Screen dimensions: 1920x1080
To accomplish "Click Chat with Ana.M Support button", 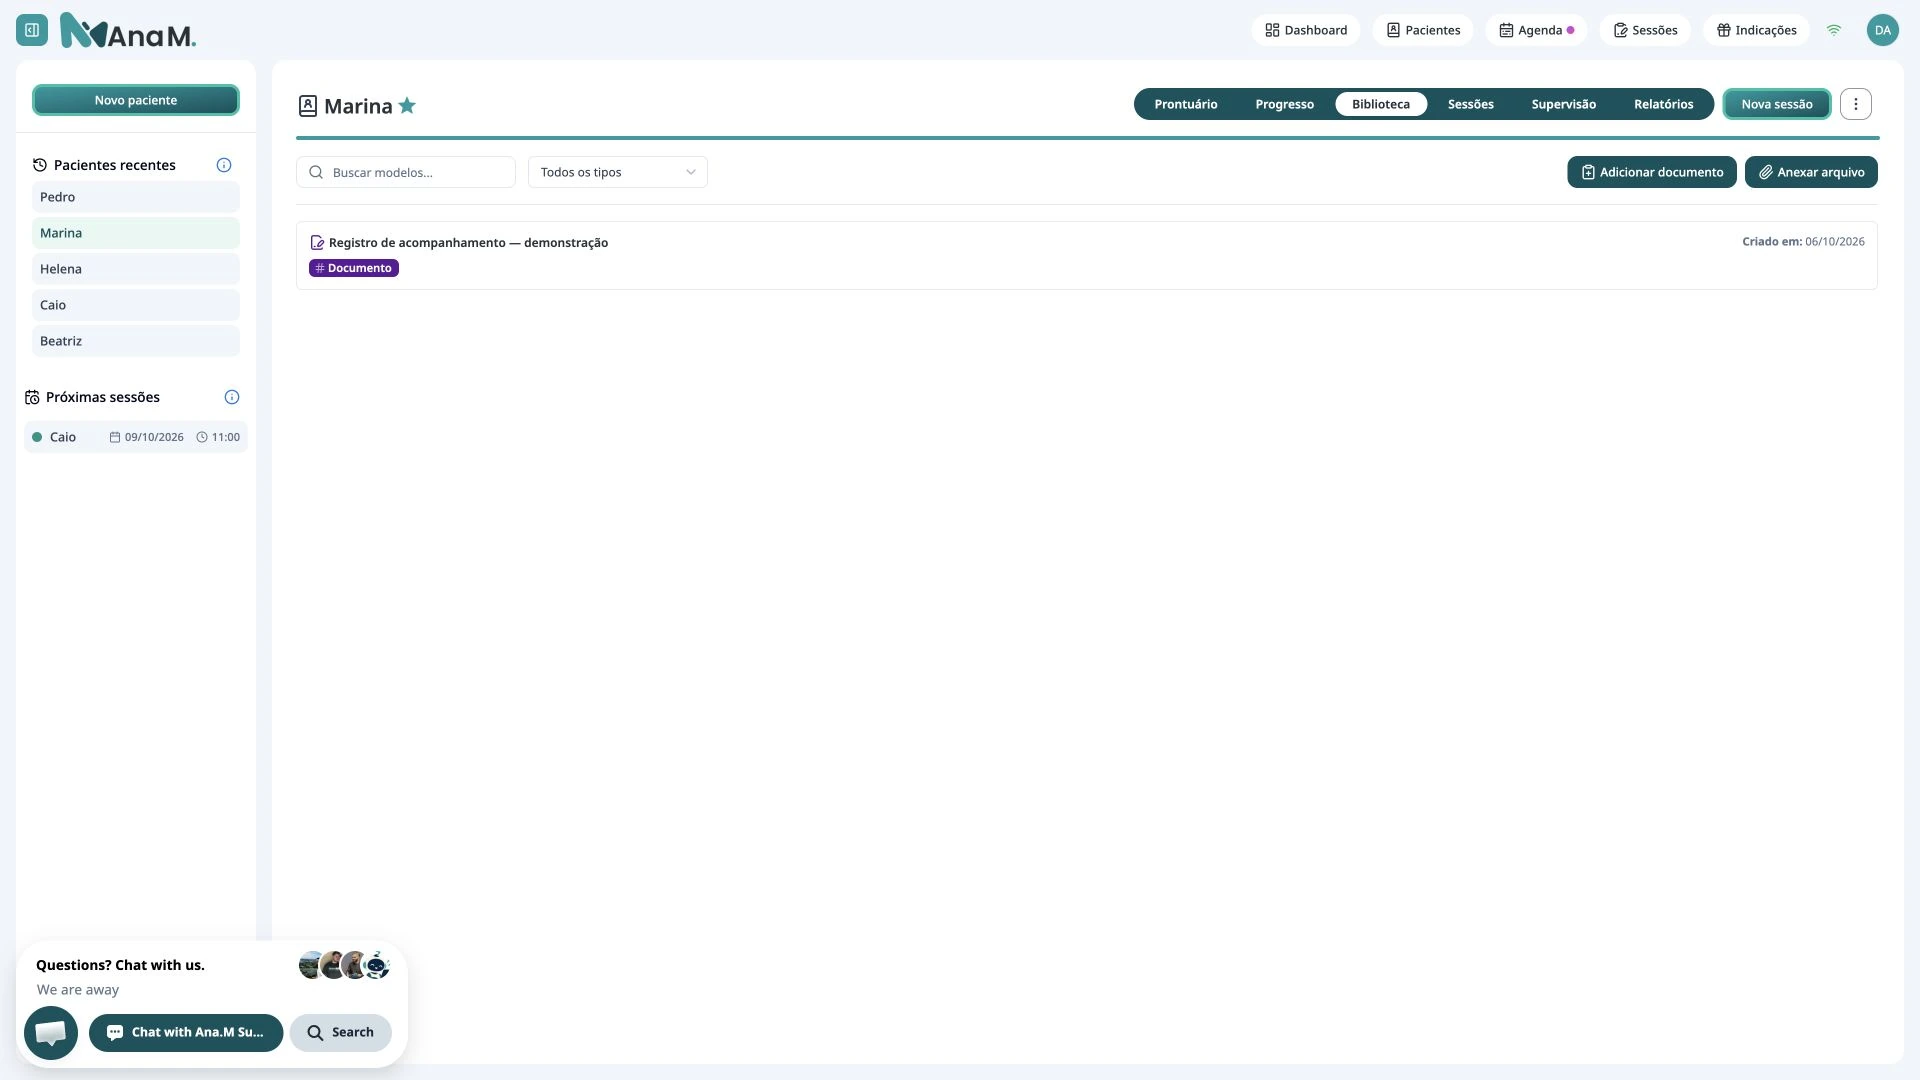I will coord(186,1033).
